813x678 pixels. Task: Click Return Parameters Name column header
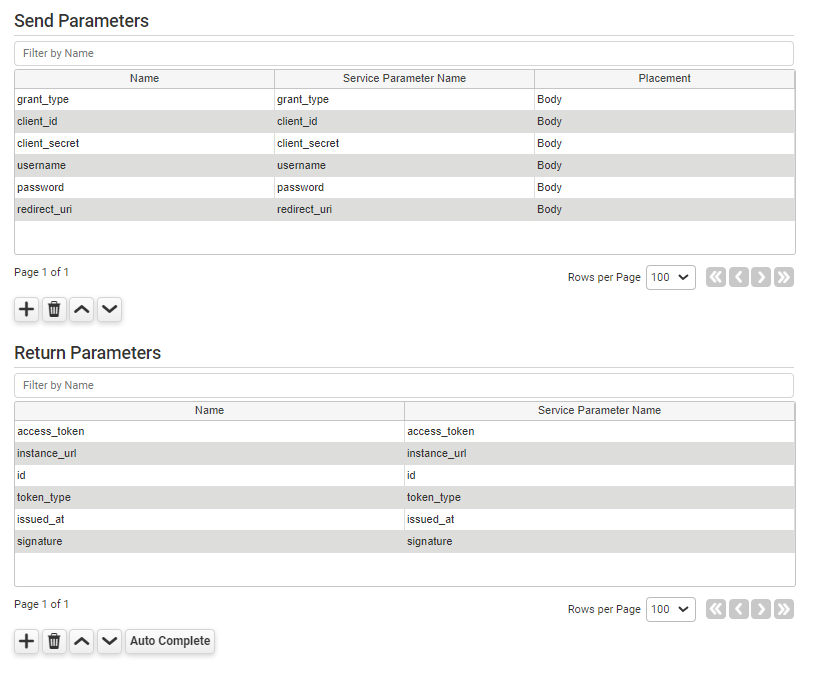tap(209, 411)
